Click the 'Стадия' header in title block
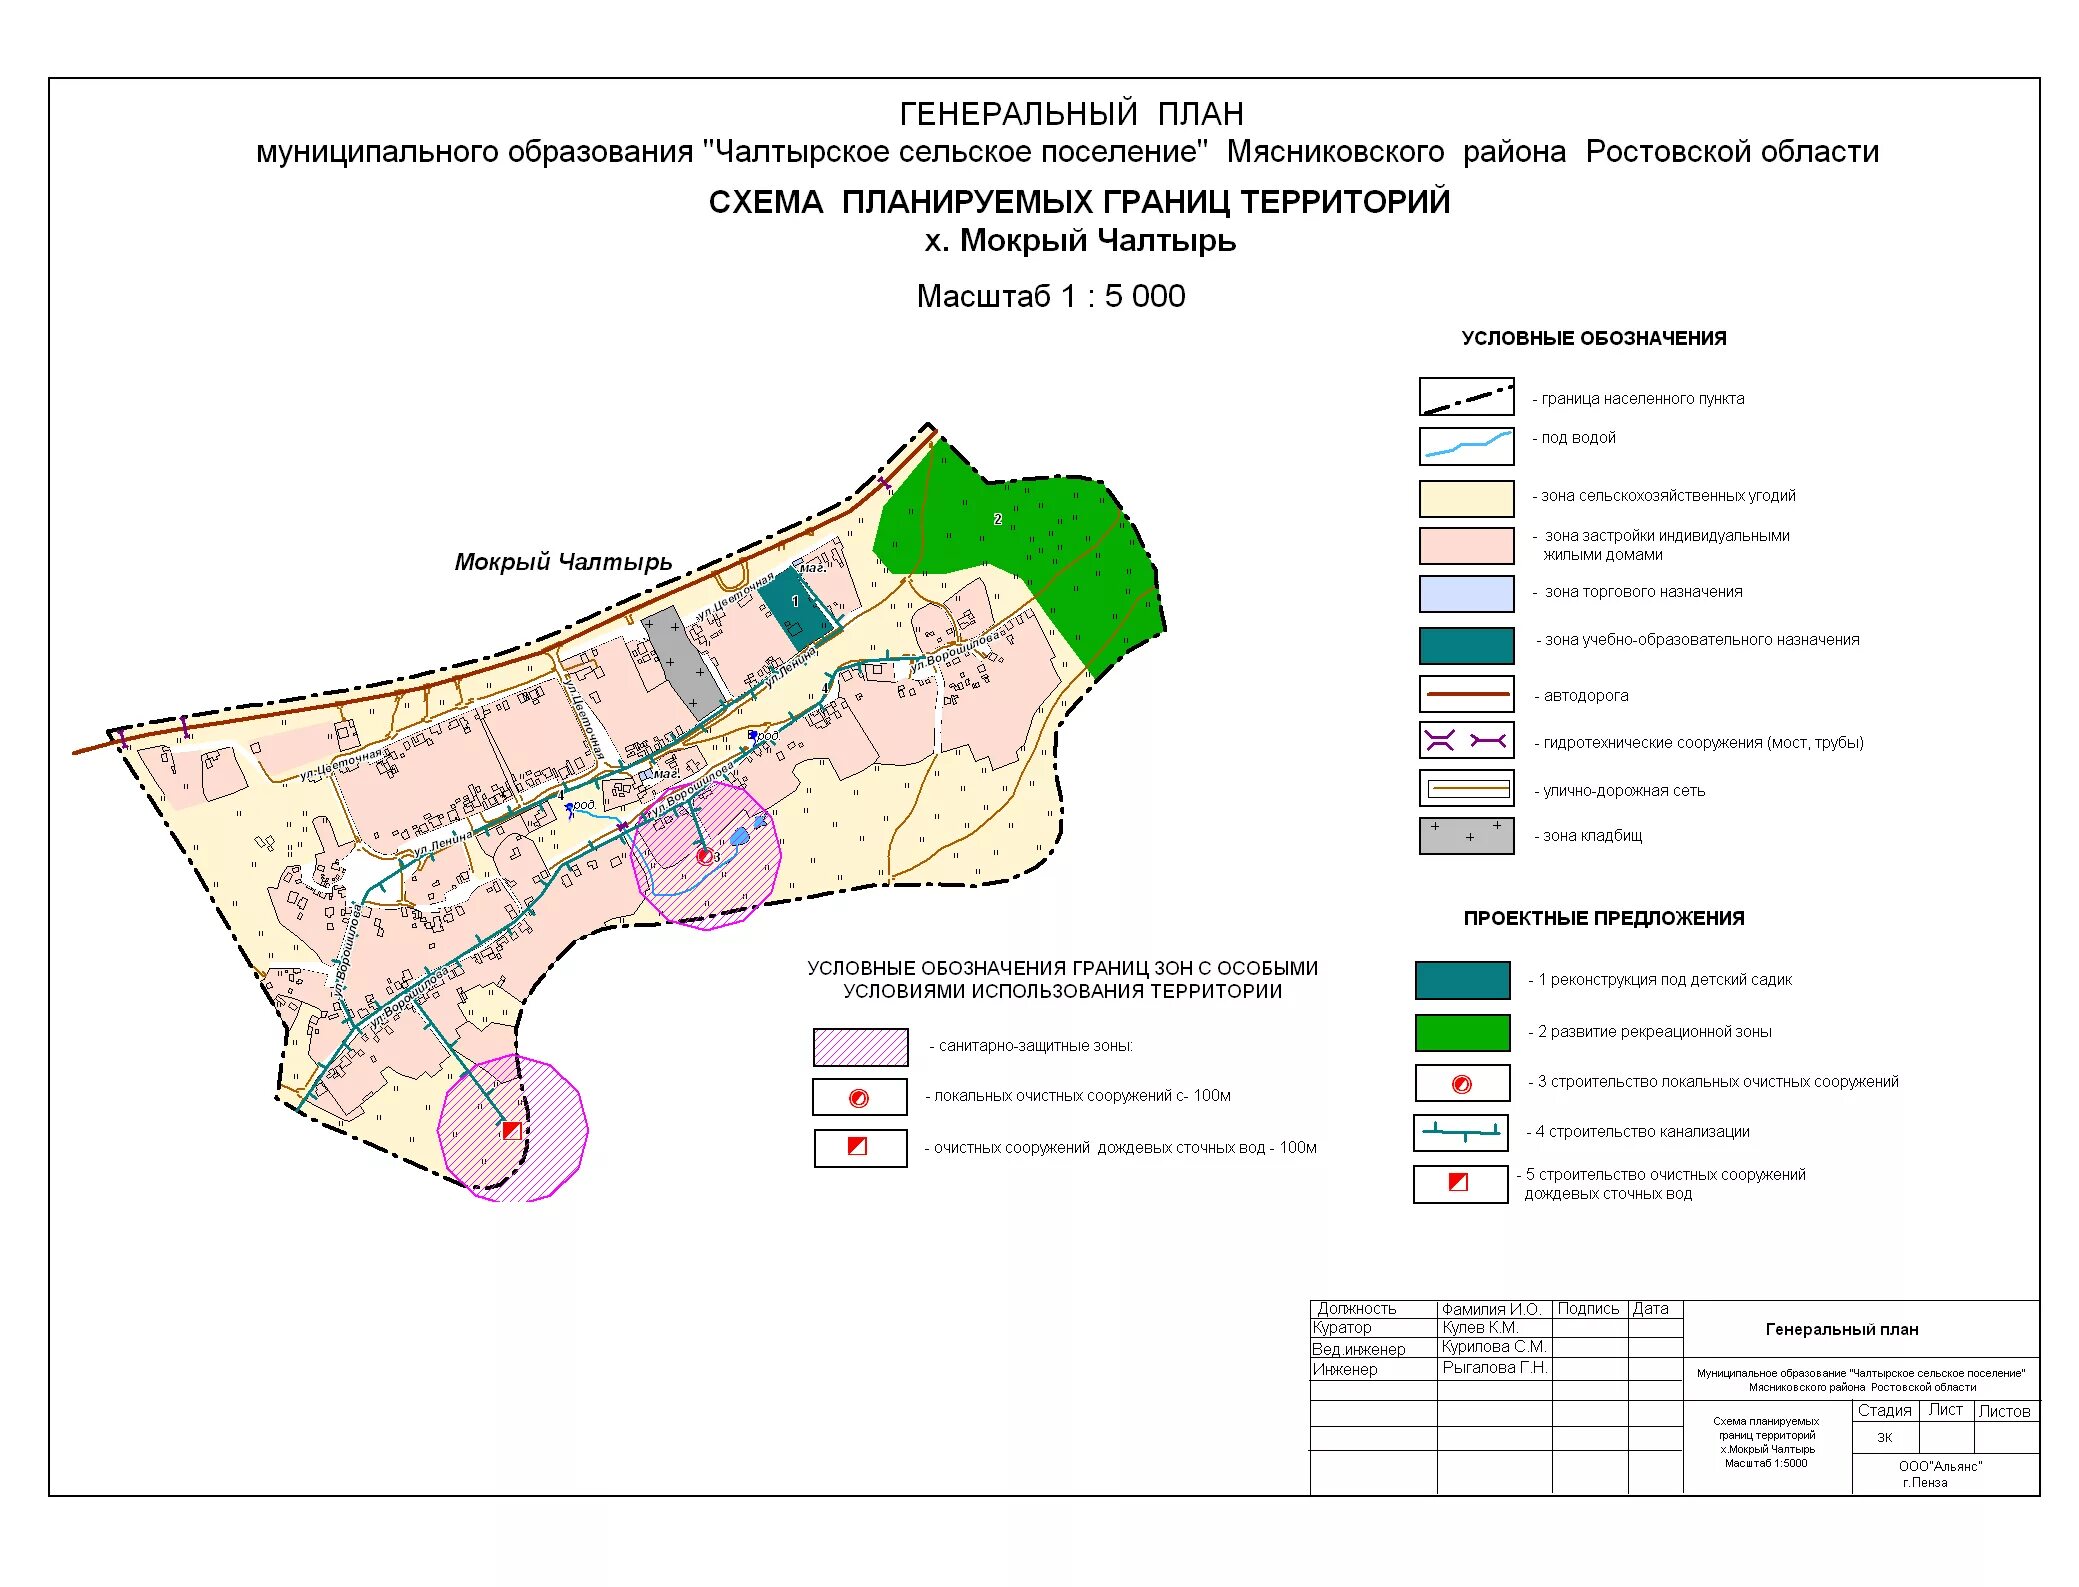This screenshot has height=1587, width=2079. coord(1884,1410)
